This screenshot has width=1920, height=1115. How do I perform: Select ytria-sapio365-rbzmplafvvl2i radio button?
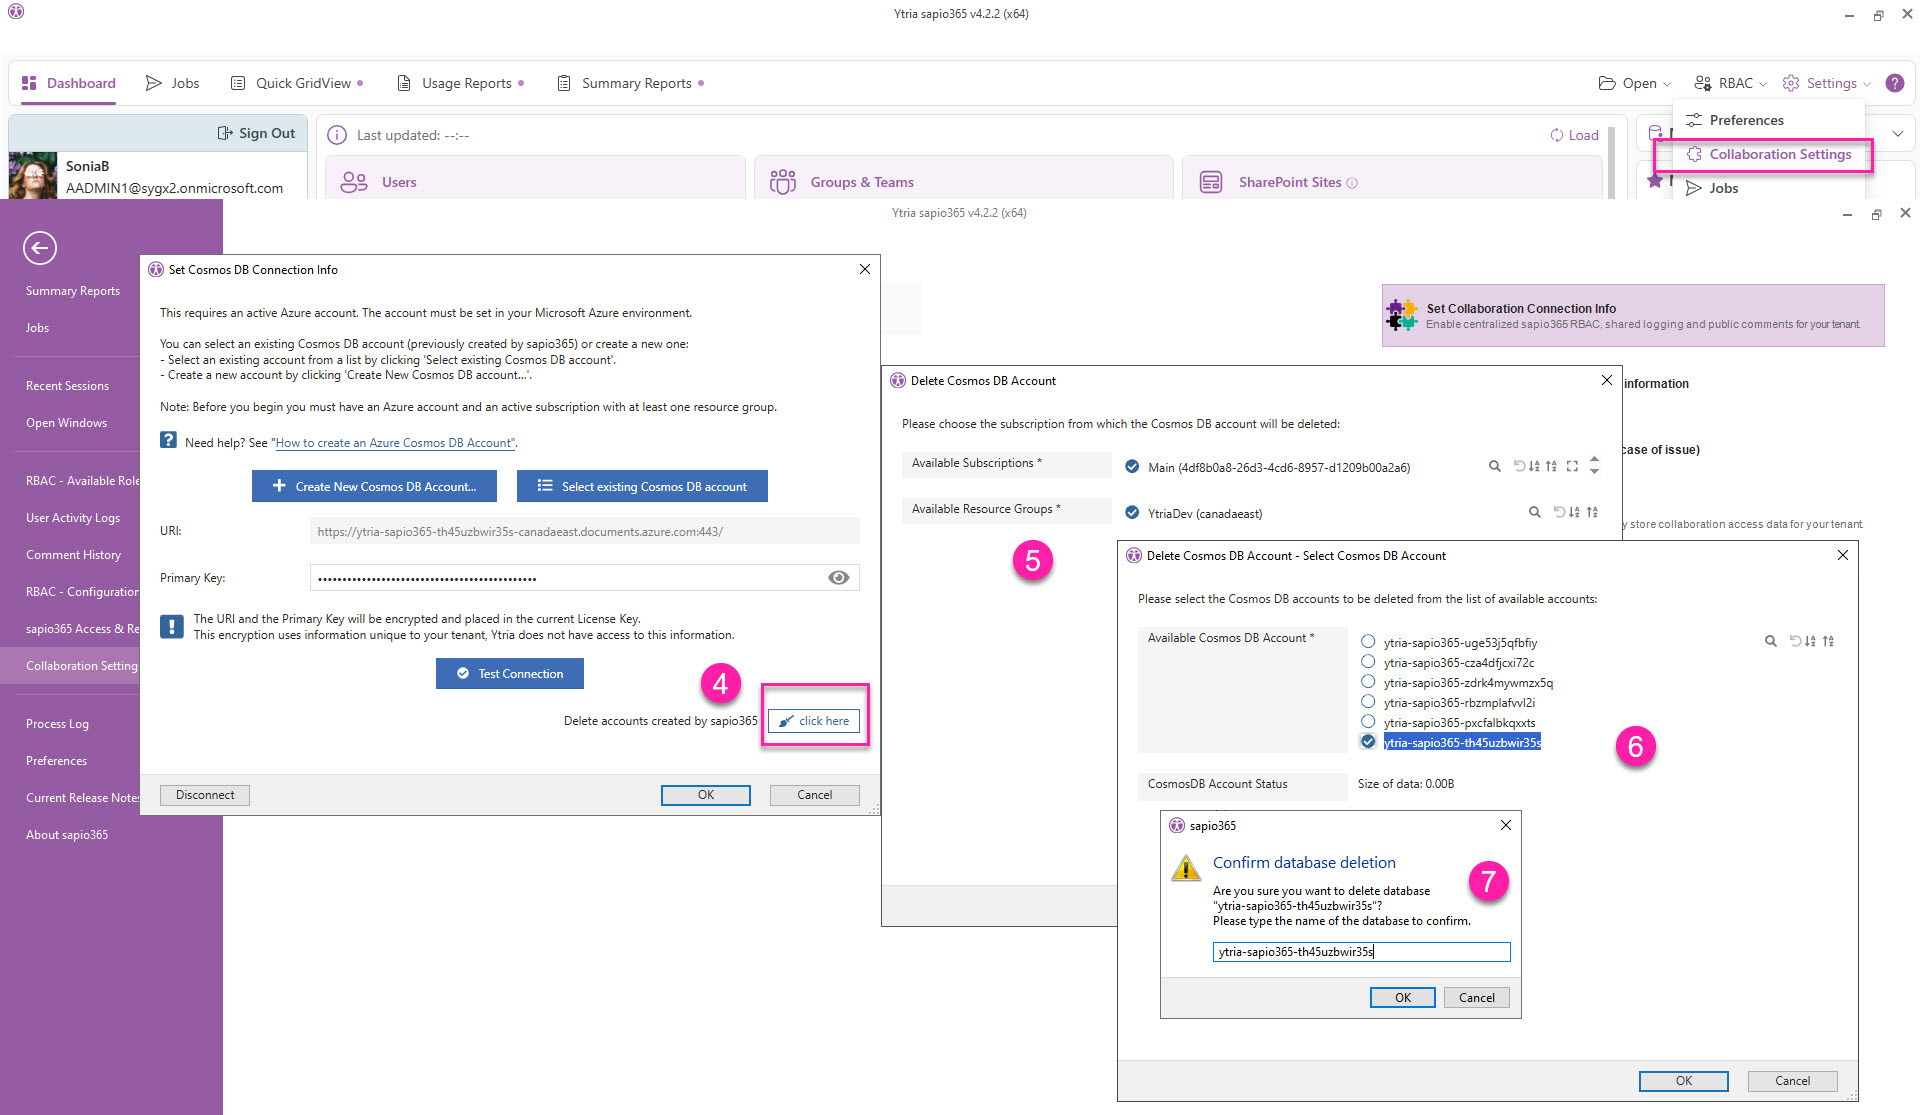point(1368,702)
